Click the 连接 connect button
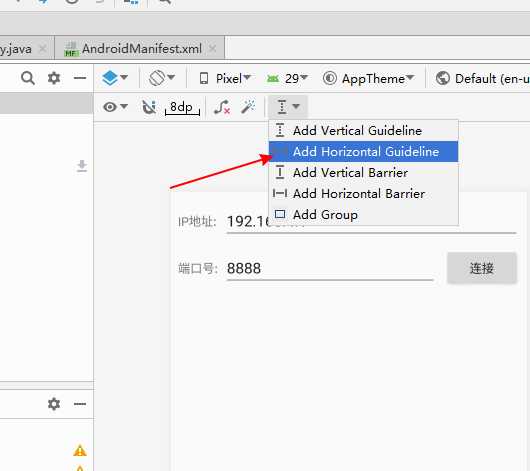 (482, 268)
